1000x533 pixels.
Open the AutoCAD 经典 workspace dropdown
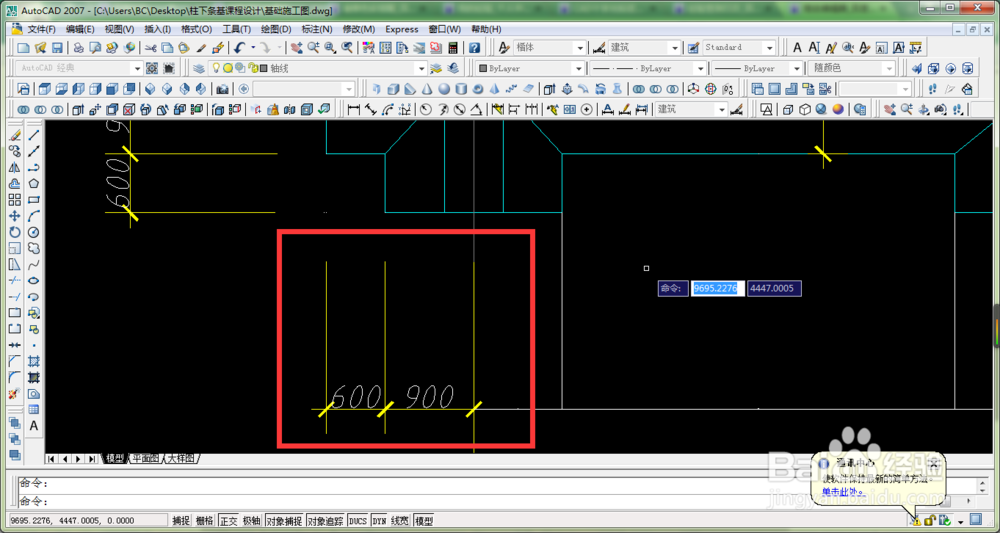(137, 68)
